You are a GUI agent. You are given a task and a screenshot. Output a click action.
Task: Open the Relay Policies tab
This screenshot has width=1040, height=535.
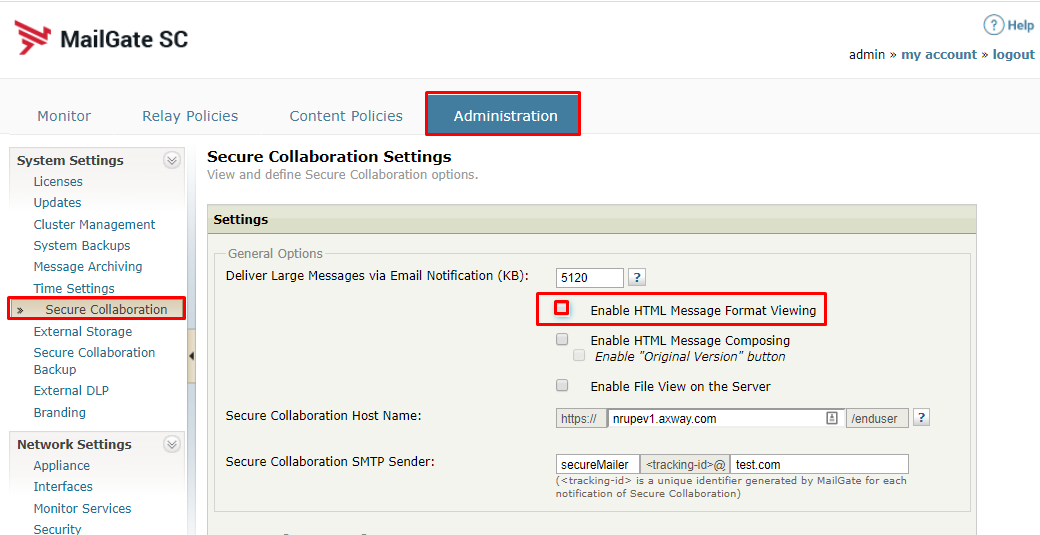tap(190, 116)
